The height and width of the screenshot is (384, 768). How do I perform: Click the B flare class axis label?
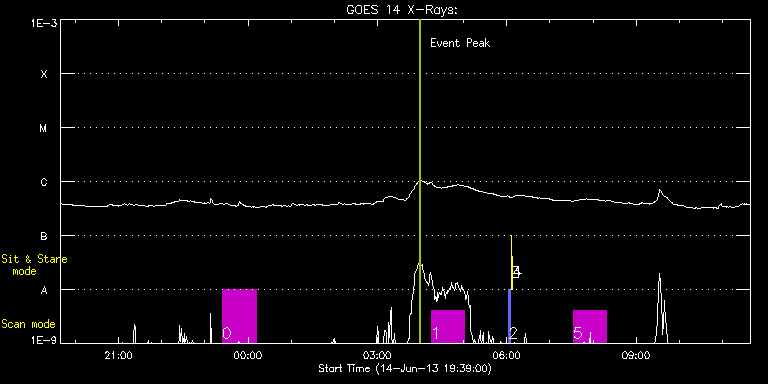[44, 236]
